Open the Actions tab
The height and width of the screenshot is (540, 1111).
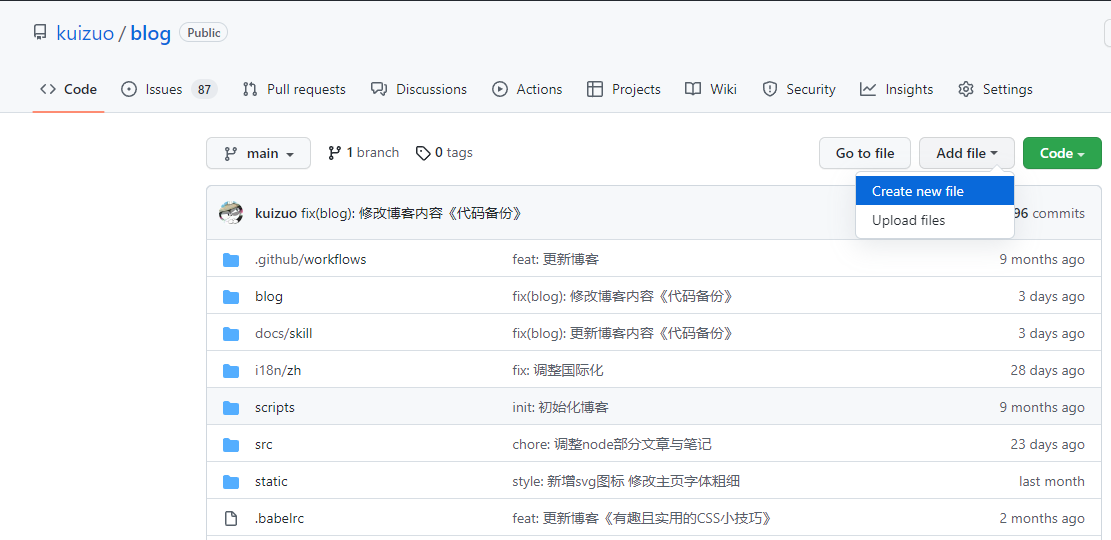click(x=527, y=89)
